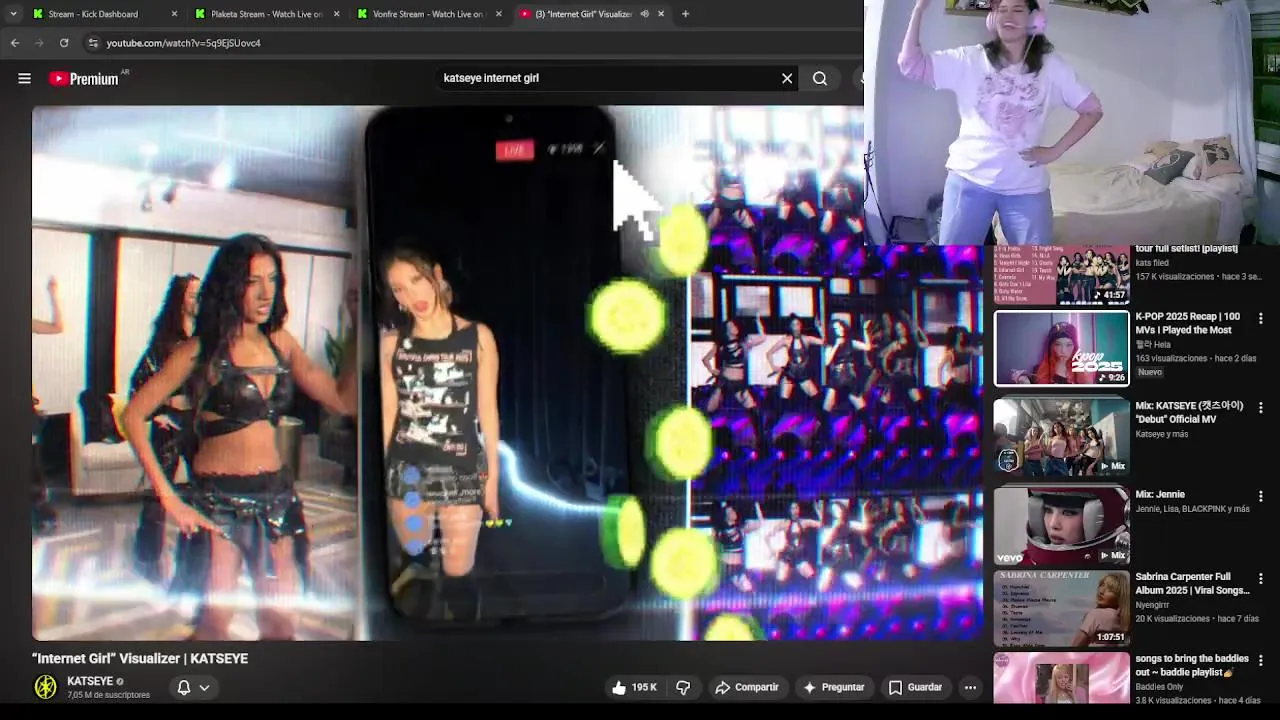Click Sabrina Carpenter Full Album 2025 title
The image size is (1280, 720).
(x=1193, y=583)
